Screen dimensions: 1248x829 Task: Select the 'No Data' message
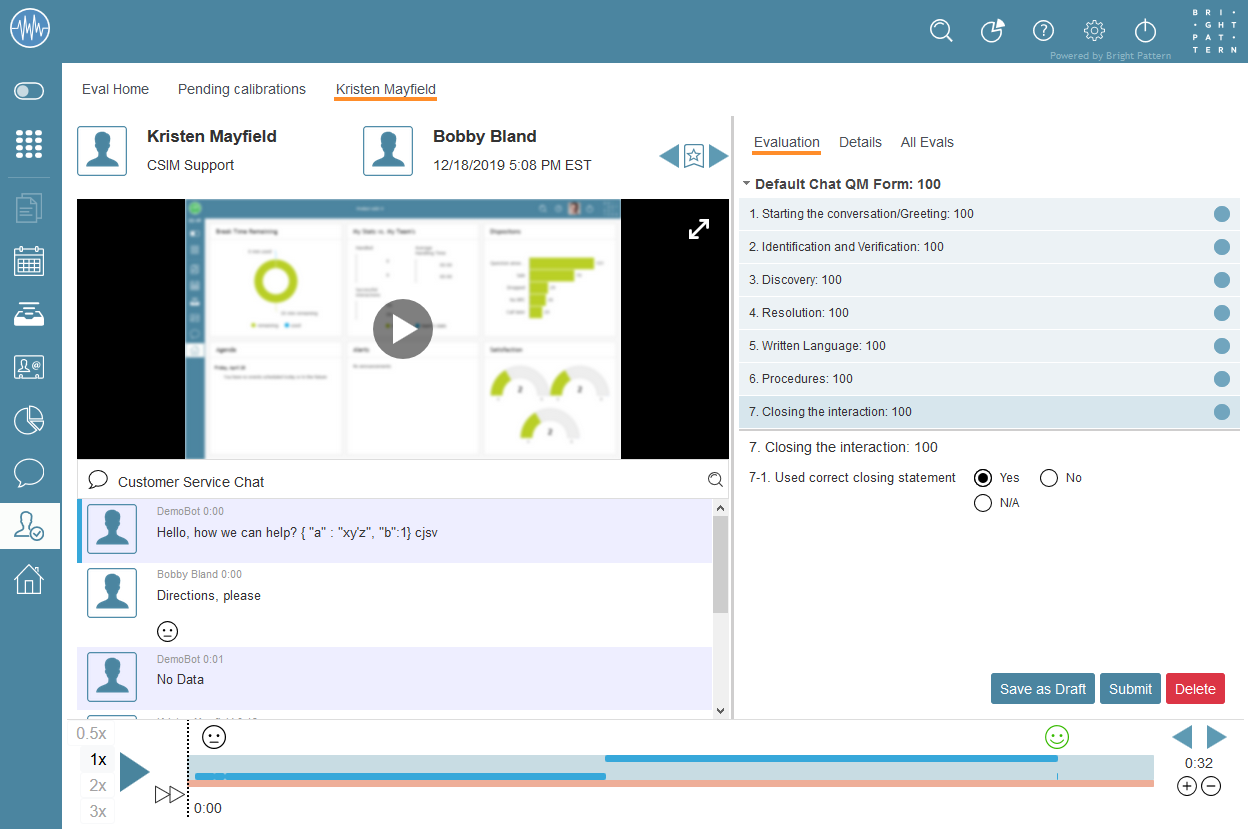coord(395,678)
